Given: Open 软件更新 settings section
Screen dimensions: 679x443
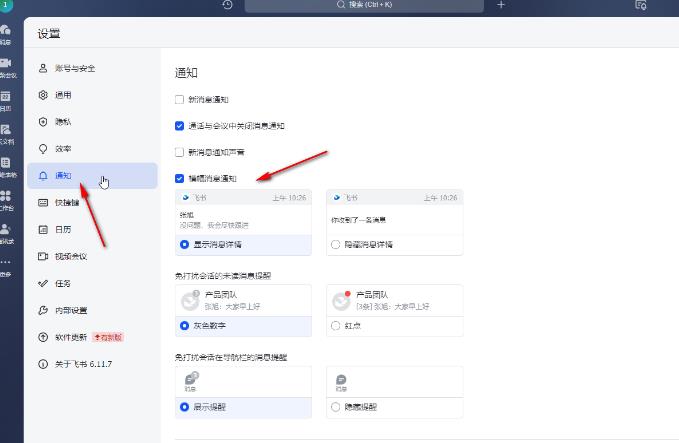Looking at the screenshot, I should pyautogui.click(x=92, y=337).
